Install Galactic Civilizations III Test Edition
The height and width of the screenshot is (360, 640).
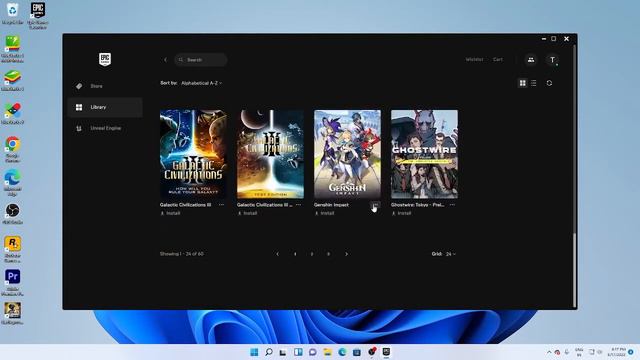(247, 213)
